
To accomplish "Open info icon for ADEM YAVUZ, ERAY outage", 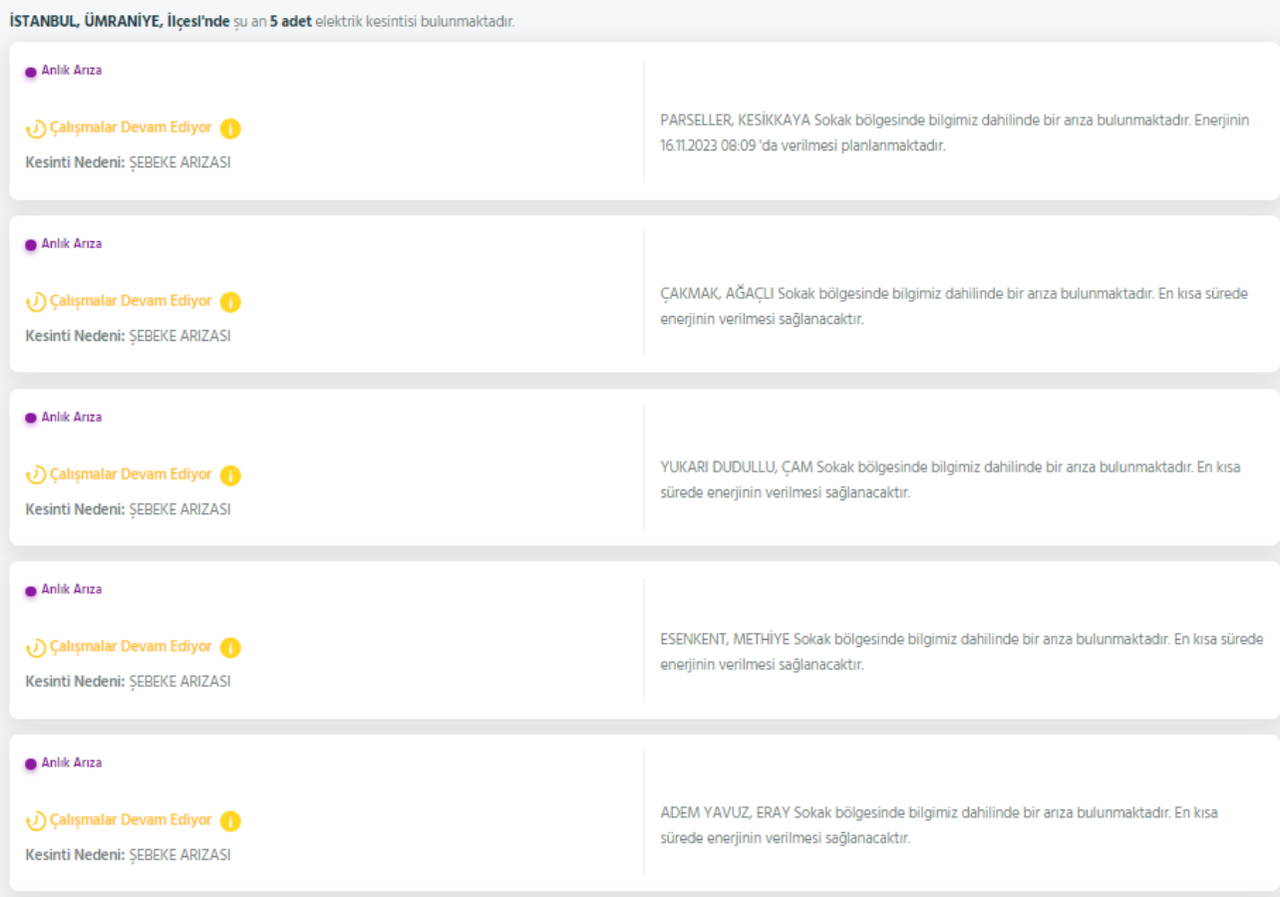I will pyautogui.click(x=230, y=821).
